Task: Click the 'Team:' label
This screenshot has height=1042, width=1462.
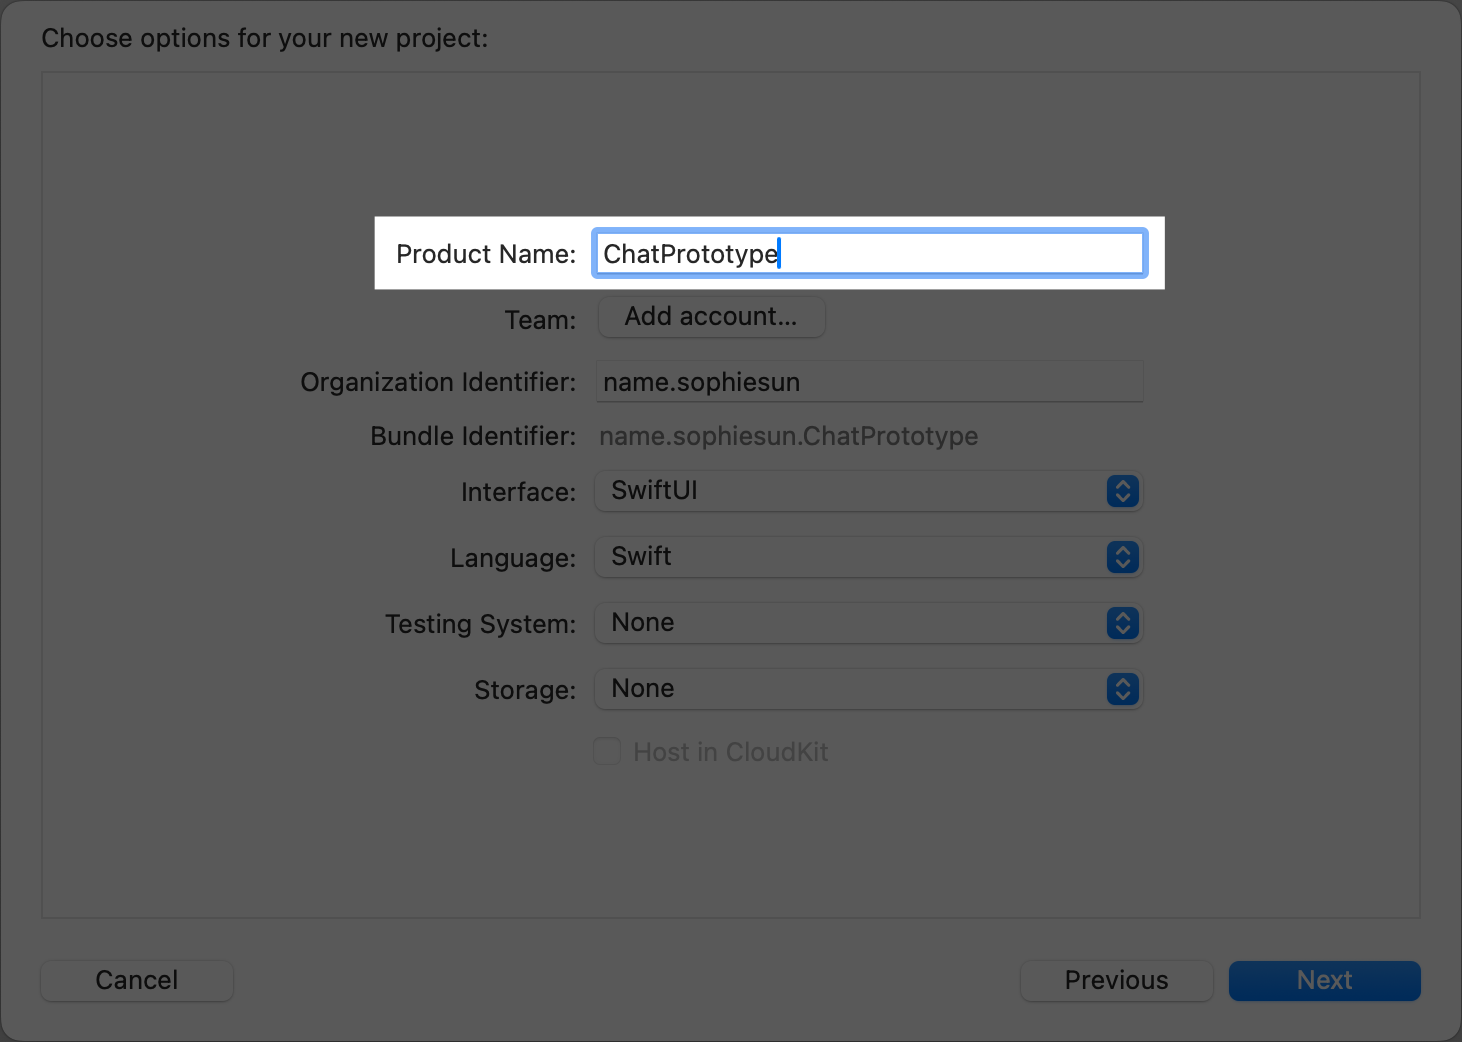Action: [540, 320]
